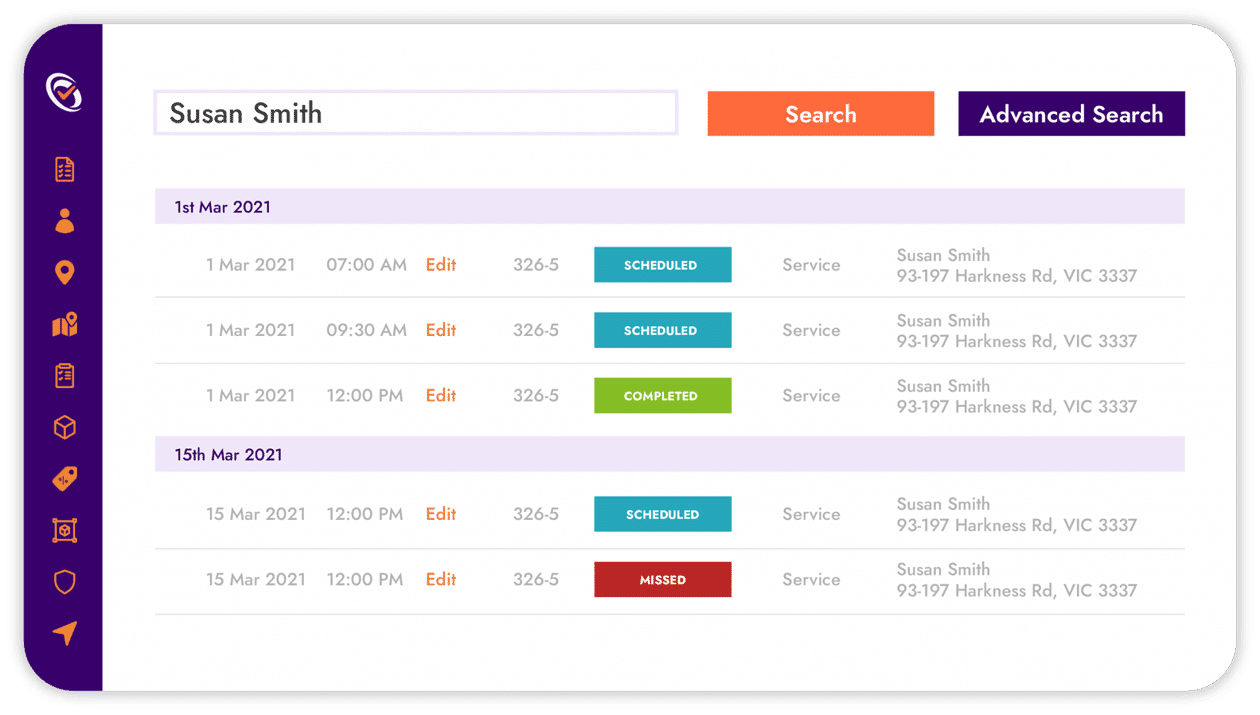Open the clipboard sidebar icon
This screenshot has width=1260, height=715.
pyautogui.click(x=65, y=376)
